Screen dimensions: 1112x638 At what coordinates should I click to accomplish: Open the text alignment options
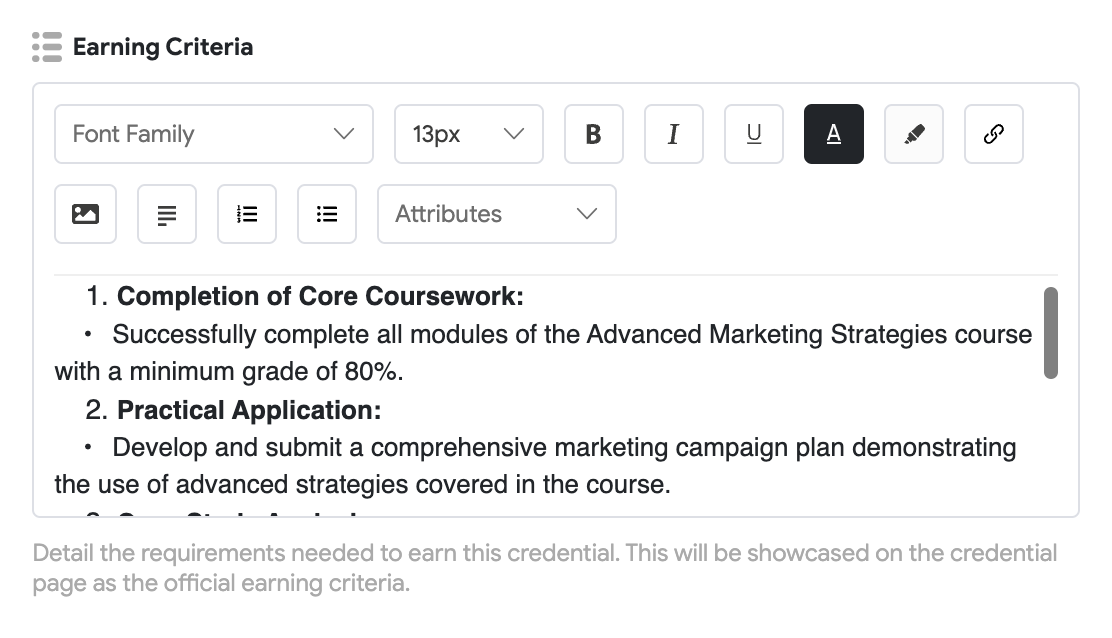[167, 214]
